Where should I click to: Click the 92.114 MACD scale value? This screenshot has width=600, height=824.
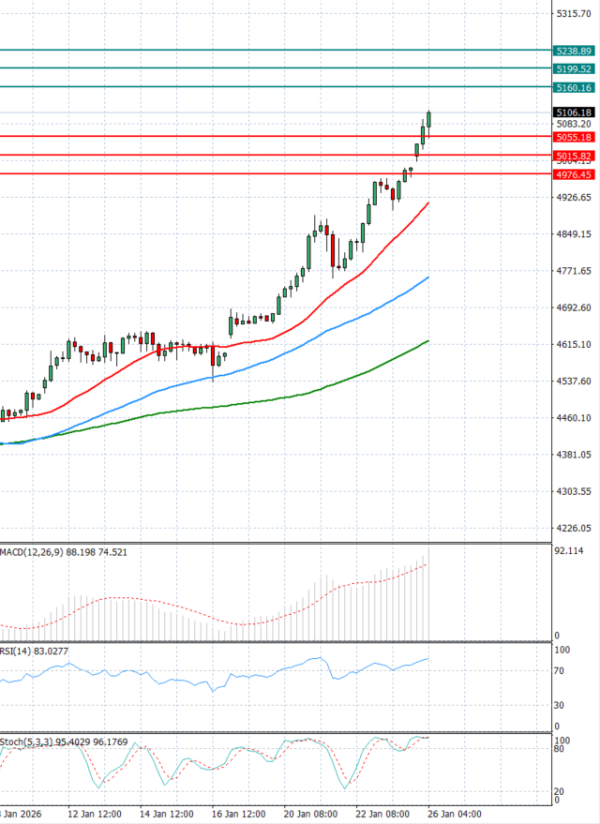click(x=570, y=550)
